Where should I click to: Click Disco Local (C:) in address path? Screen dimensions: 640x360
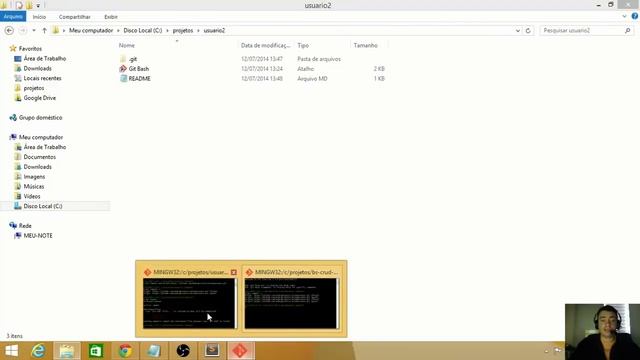(x=142, y=31)
